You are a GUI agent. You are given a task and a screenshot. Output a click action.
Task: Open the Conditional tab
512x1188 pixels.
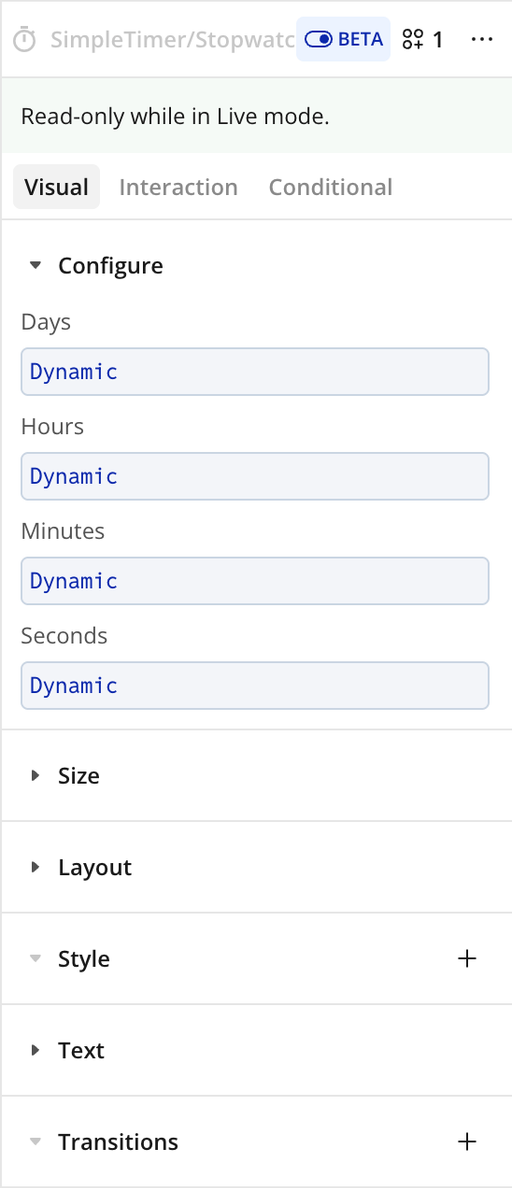coord(330,187)
